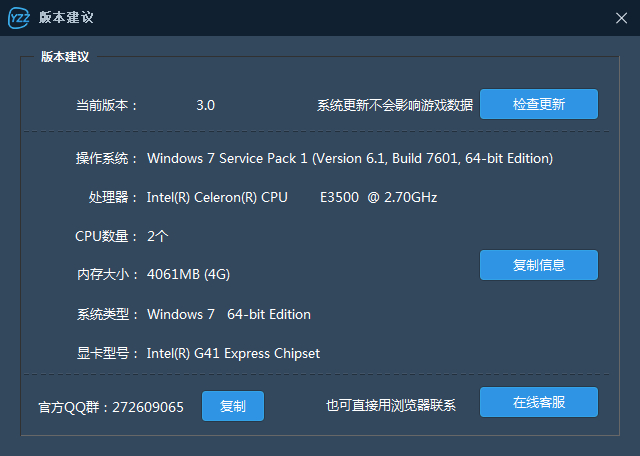Click the 系统类型 label
This screenshot has width=640, height=456.
coord(107,314)
